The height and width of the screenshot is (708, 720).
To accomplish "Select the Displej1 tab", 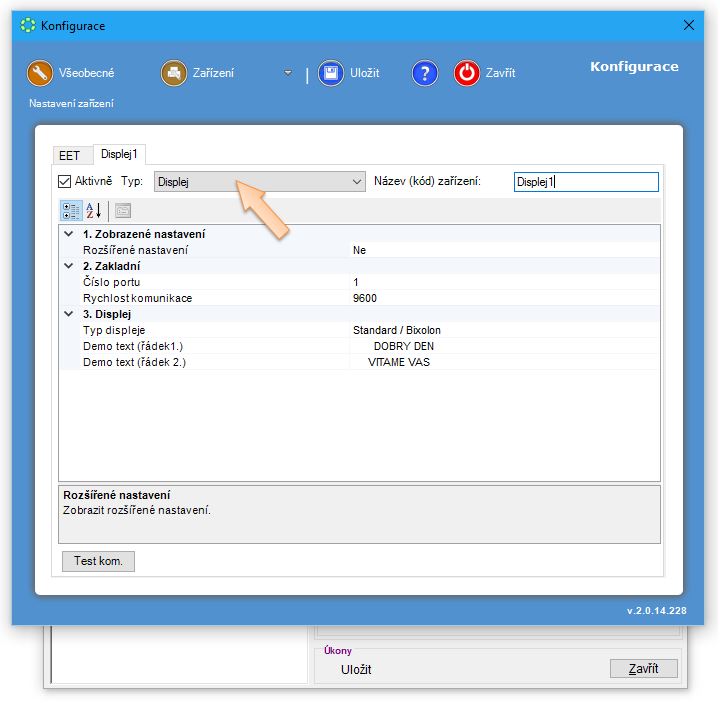I will click(x=120, y=154).
